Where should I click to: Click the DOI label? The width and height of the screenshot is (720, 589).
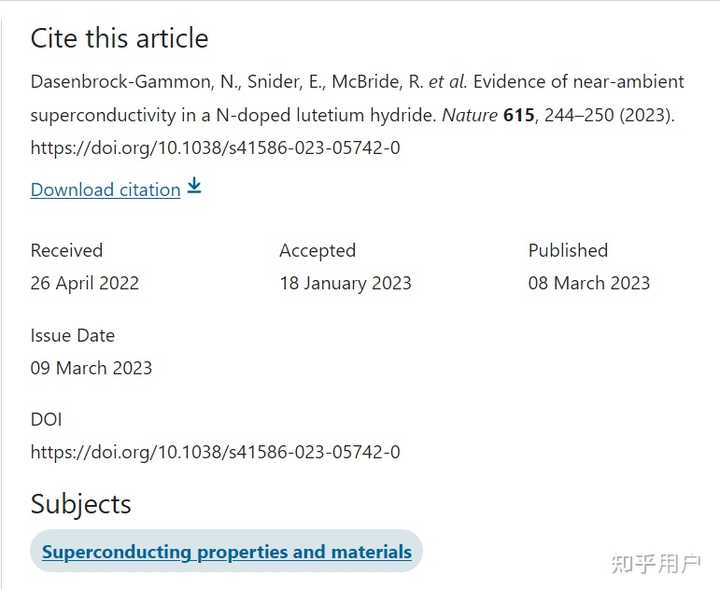[x=46, y=420]
